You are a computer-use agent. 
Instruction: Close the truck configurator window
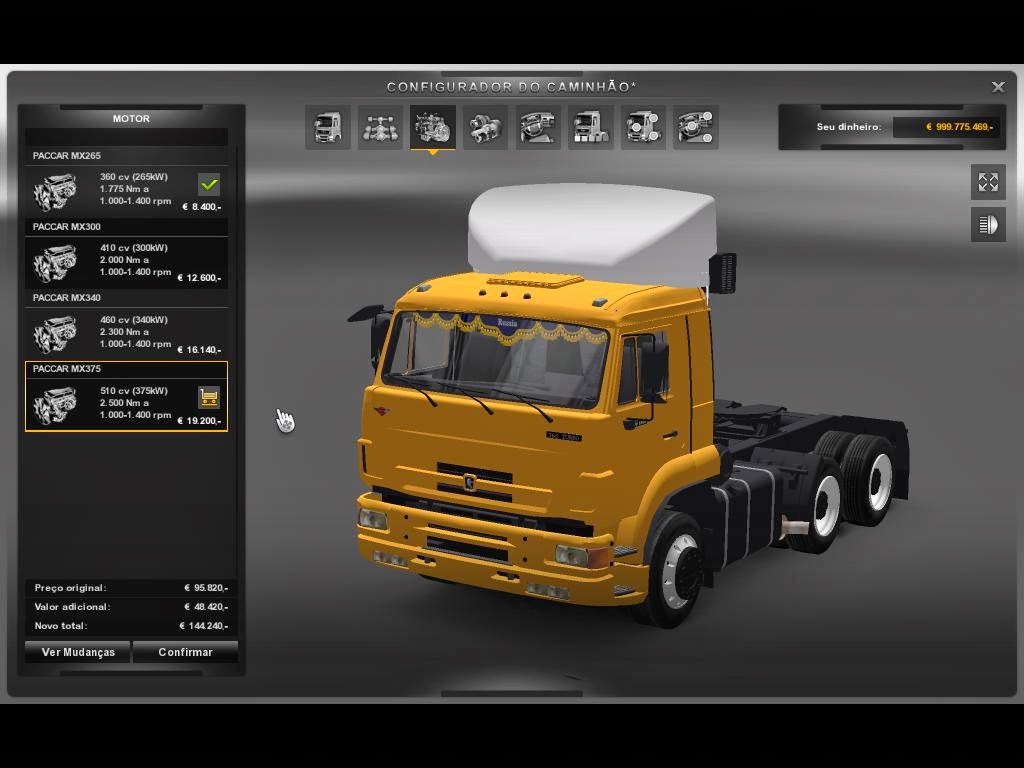click(998, 87)
